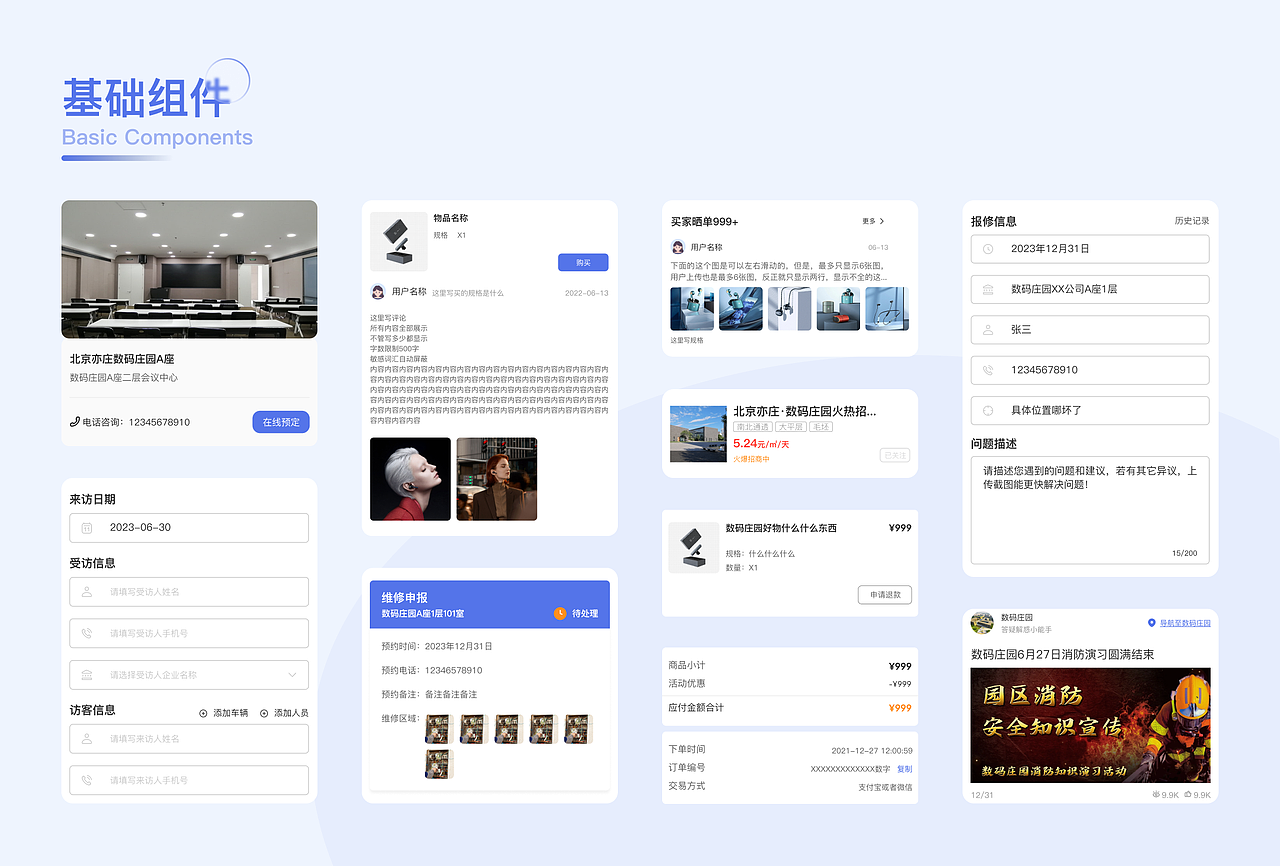This screenshot has width=1280, height=866.
Task: Open the neckband earphones photo in 买家晒单
Action: tap(887, 309)
